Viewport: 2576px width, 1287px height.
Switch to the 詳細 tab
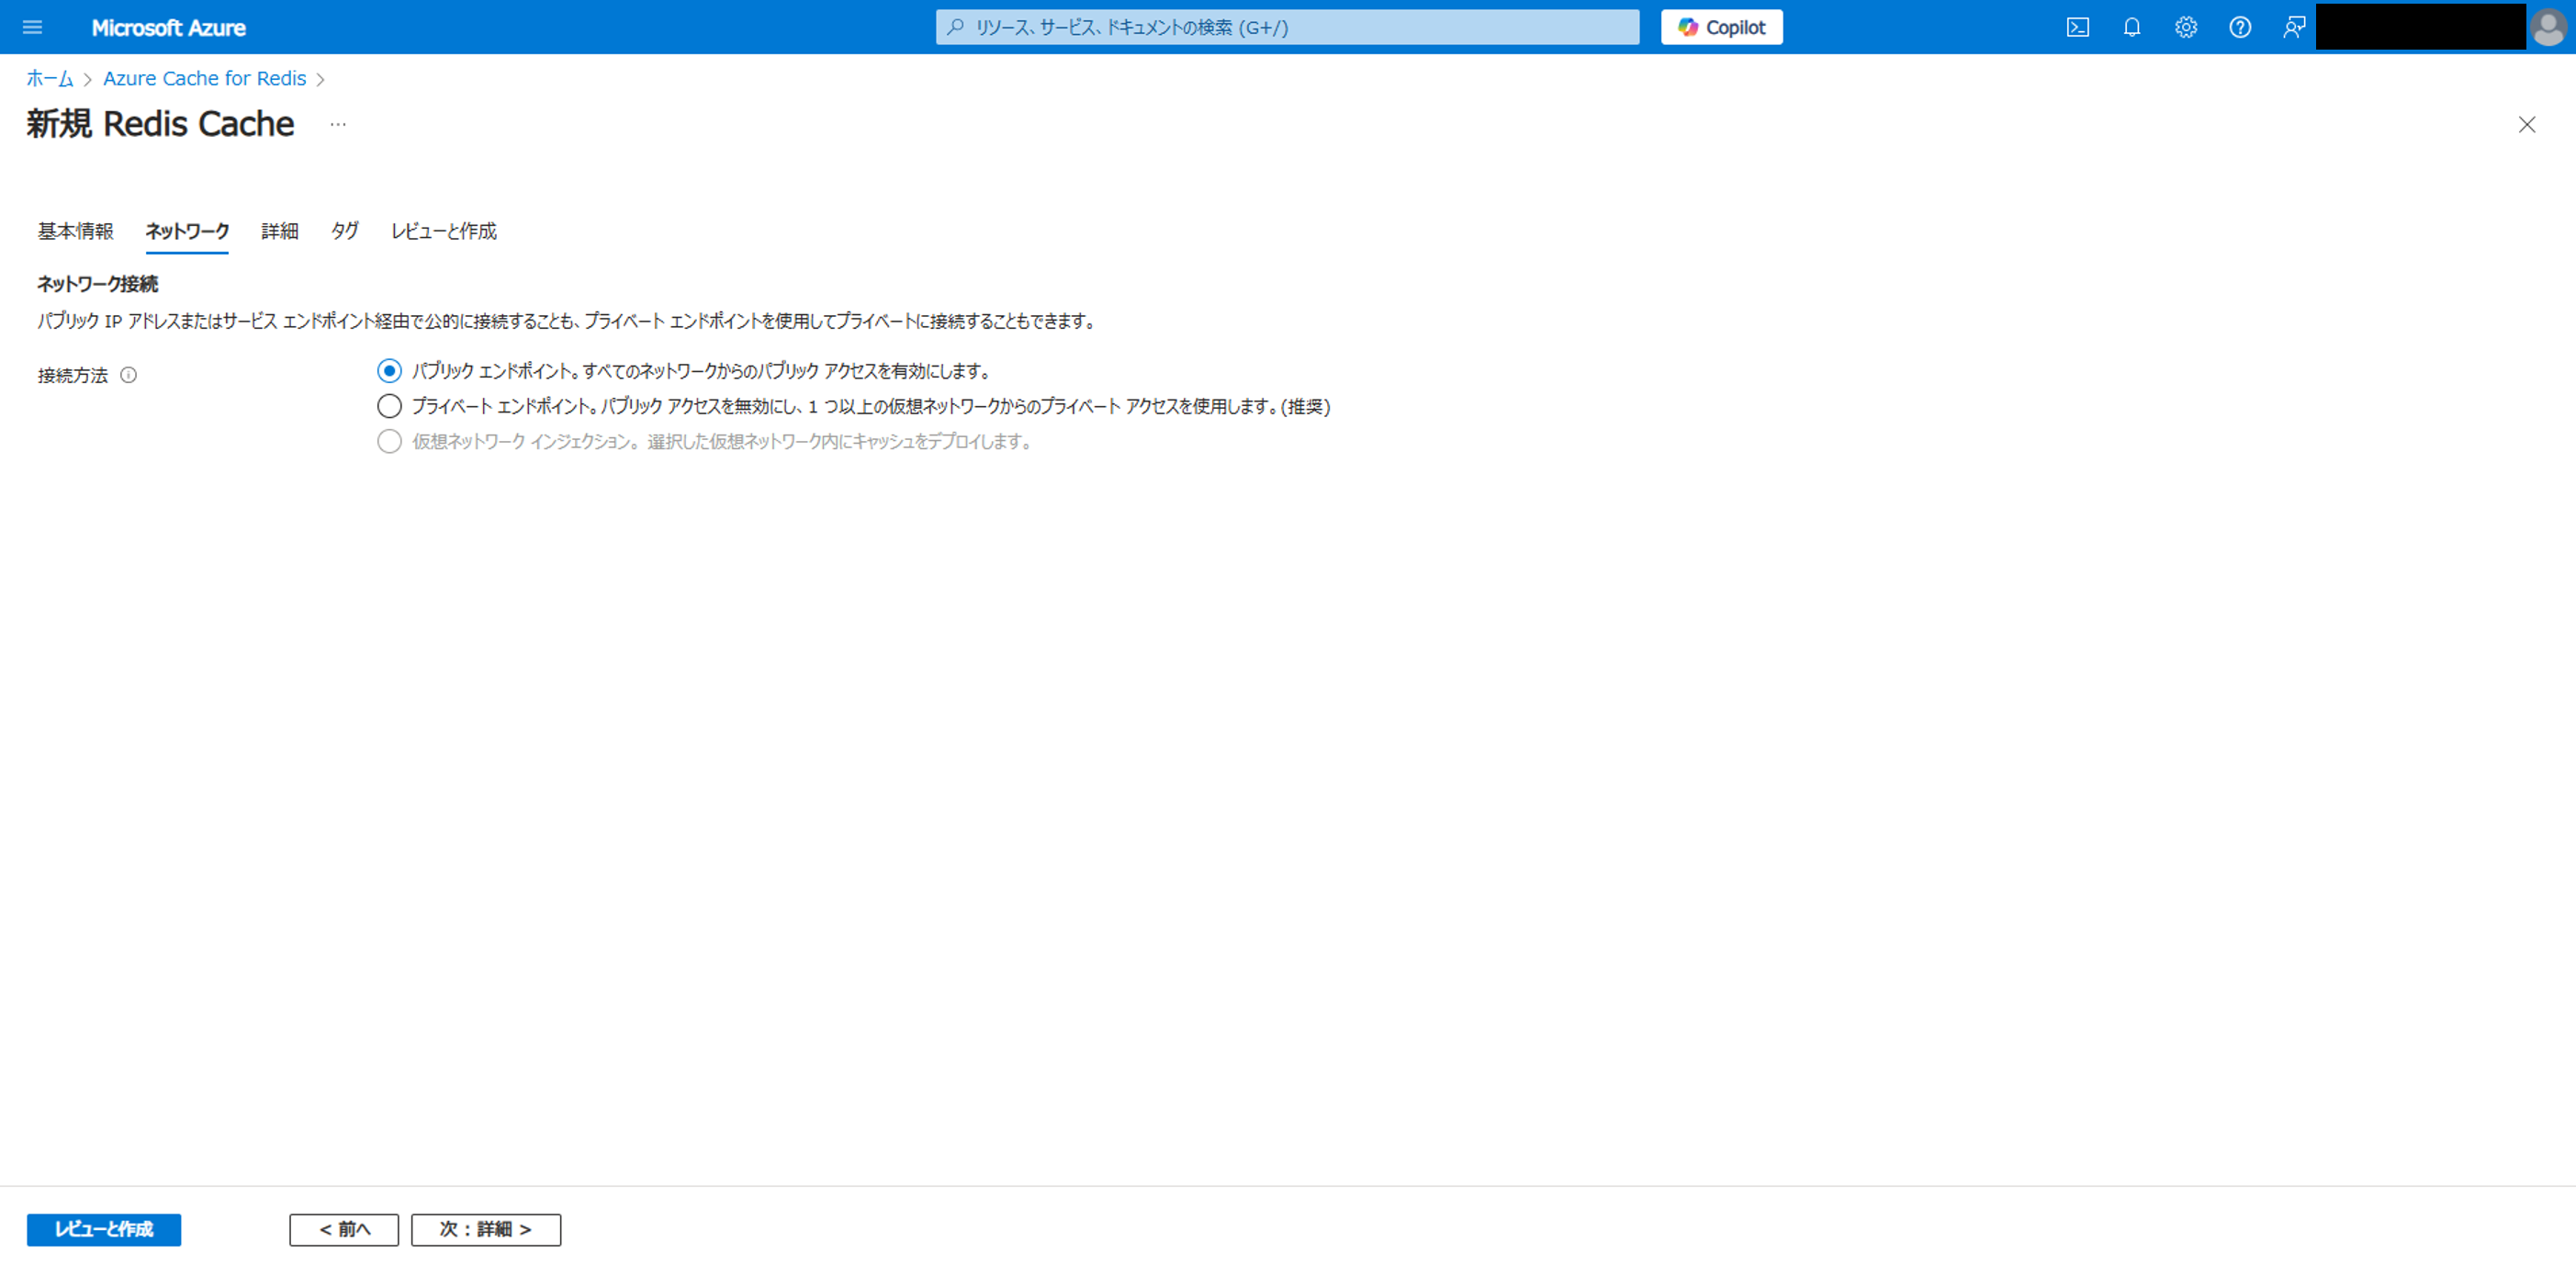coord(280,231)
